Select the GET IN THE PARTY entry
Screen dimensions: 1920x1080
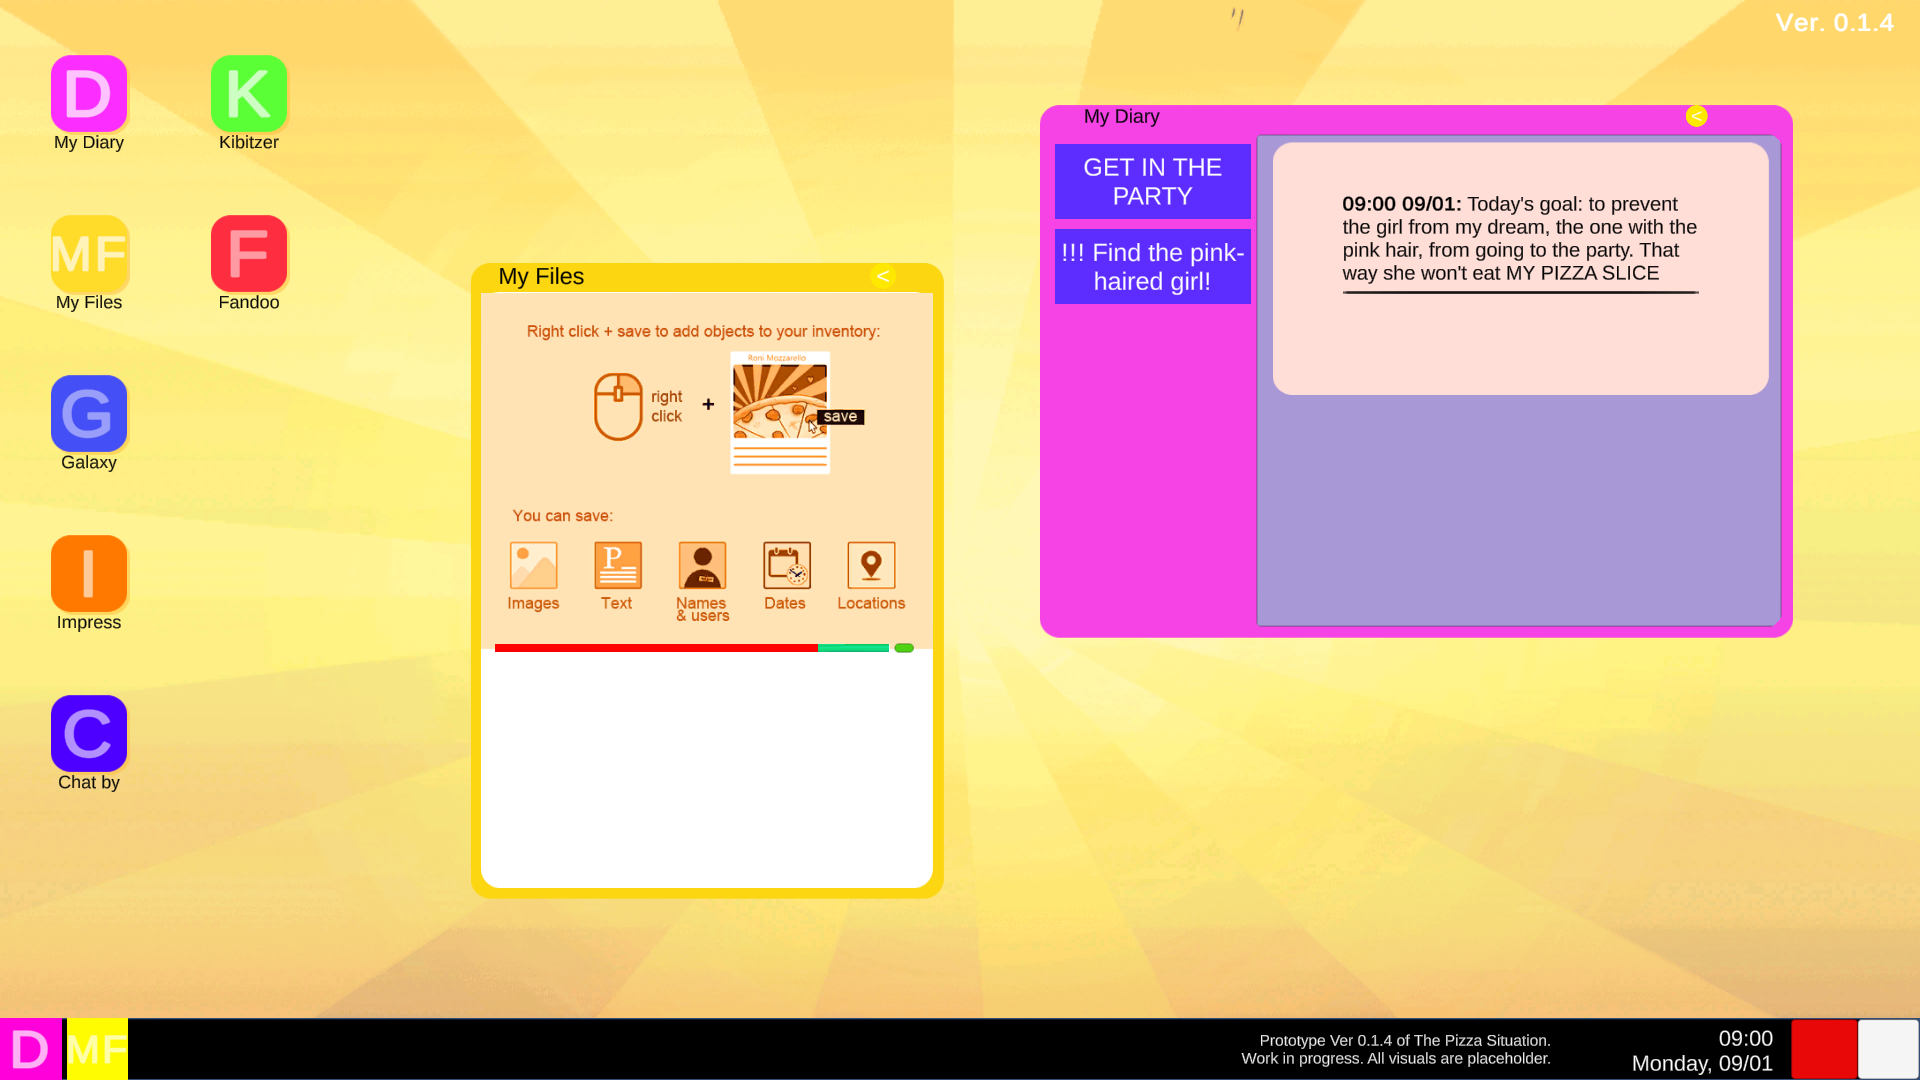pos(1152,181)
